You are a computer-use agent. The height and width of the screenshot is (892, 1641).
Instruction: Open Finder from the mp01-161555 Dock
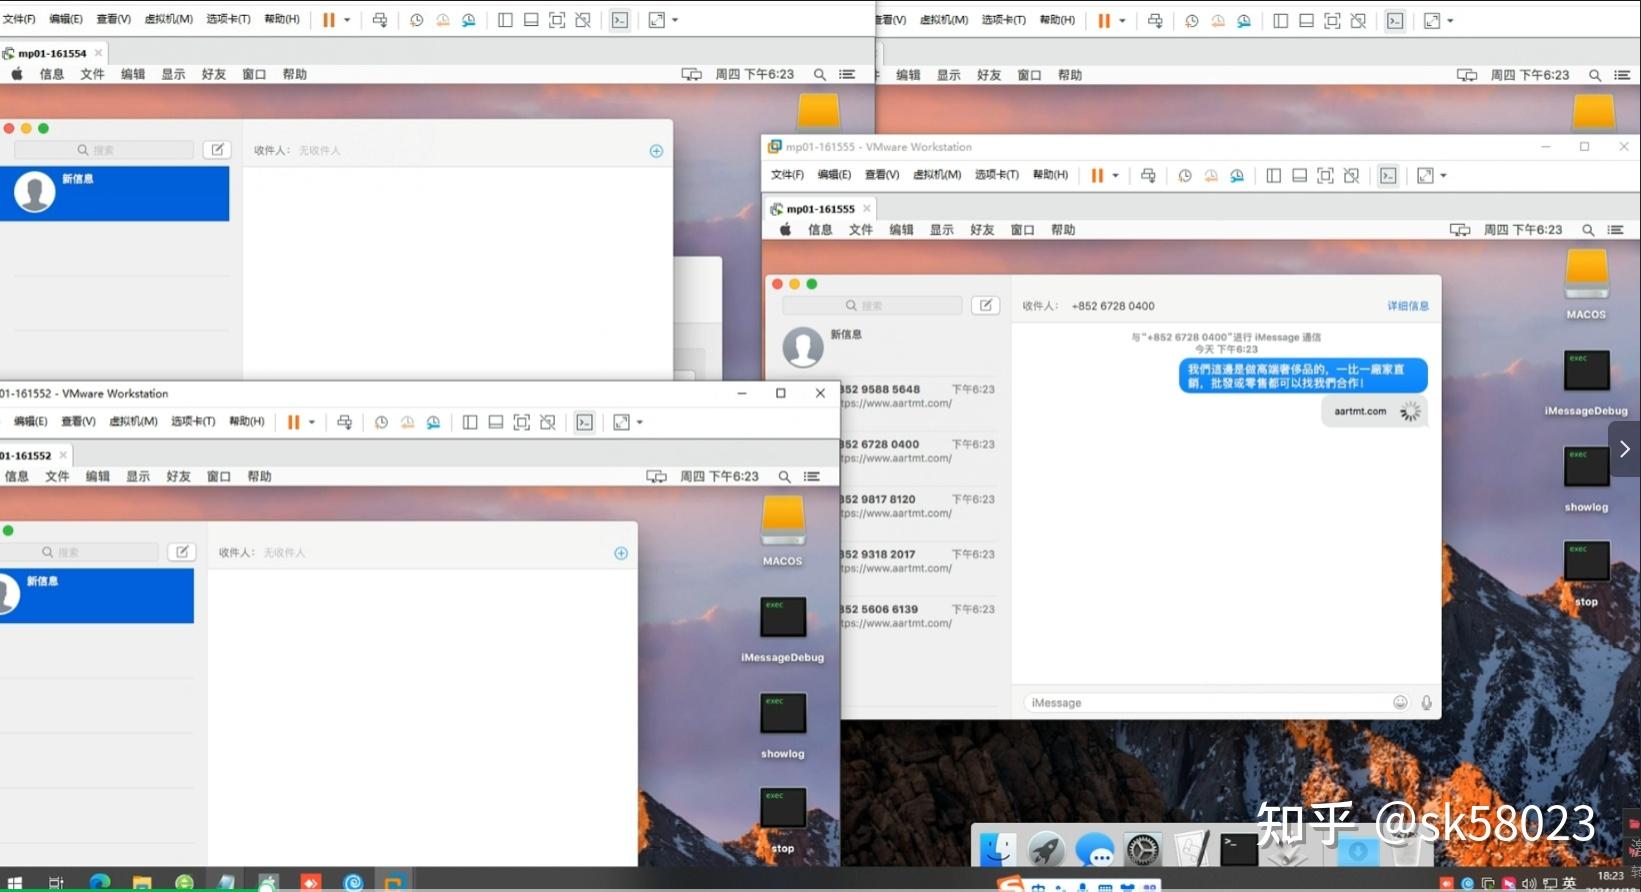[997, 850]
